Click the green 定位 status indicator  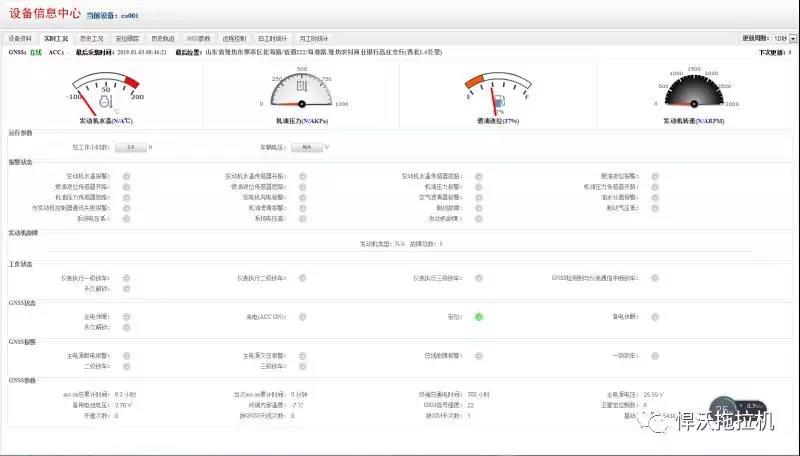coord(479,317)
